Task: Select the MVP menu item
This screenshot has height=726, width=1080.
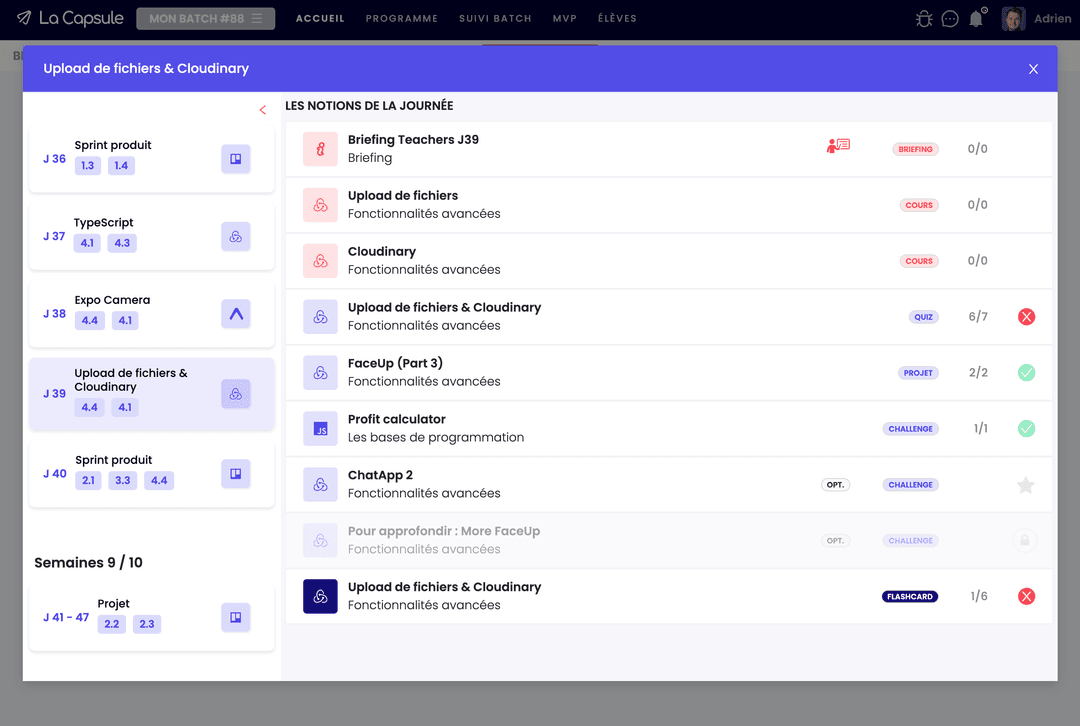Action: click(565, 19)
